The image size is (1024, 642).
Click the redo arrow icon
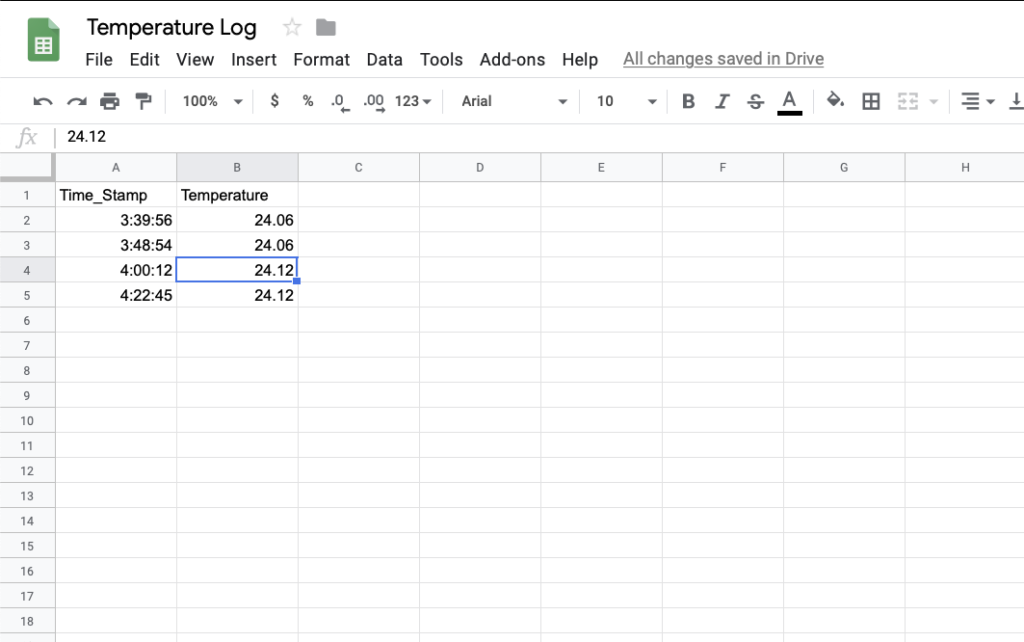coord(76,101)
